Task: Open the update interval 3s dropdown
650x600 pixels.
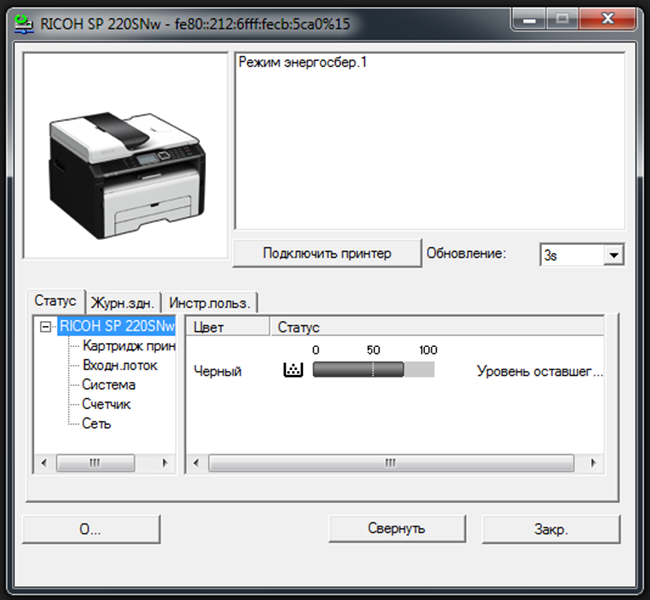Action: 613,255
